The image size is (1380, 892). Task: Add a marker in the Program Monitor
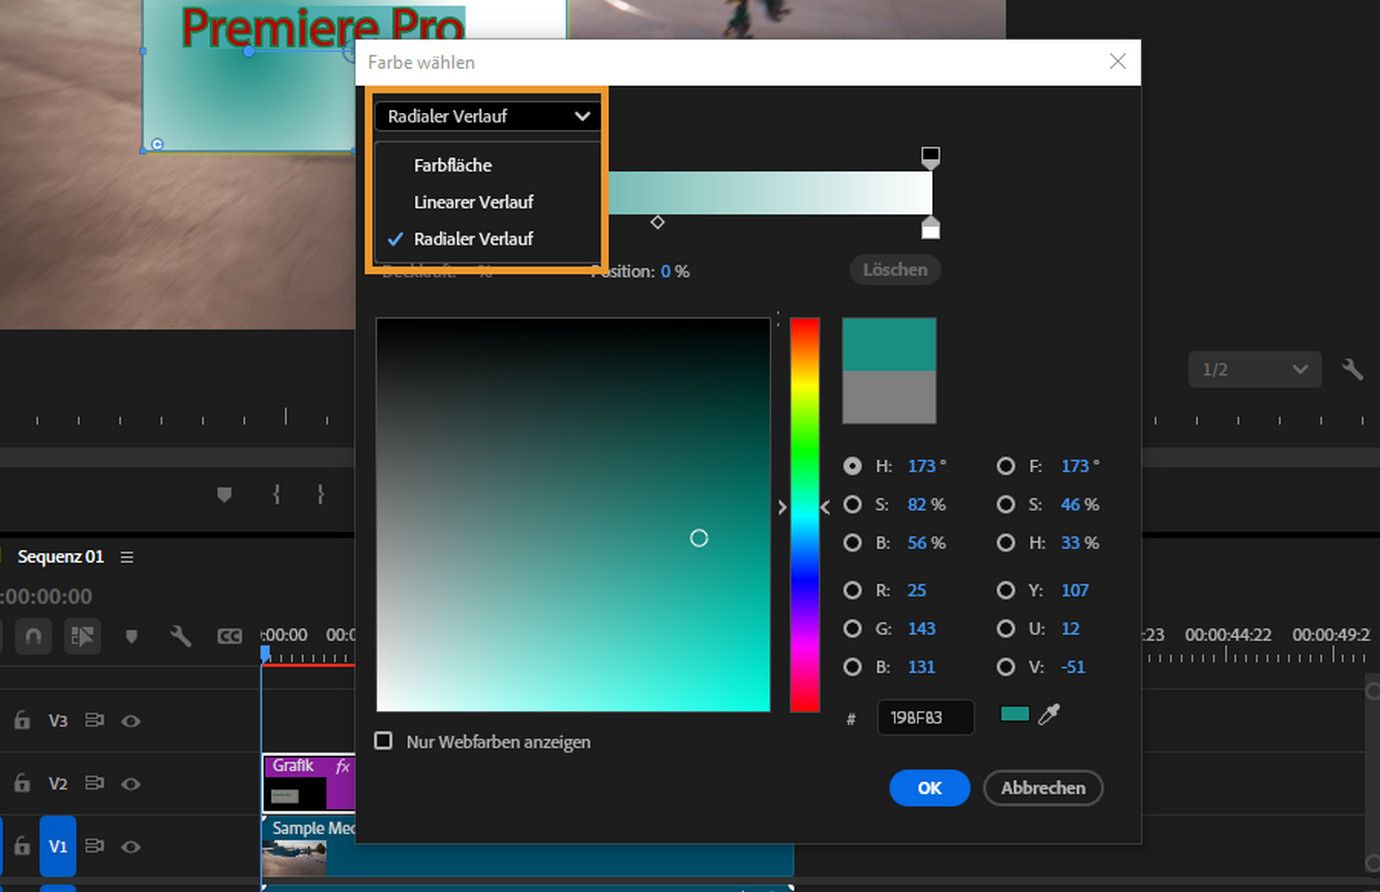[224, 494]
